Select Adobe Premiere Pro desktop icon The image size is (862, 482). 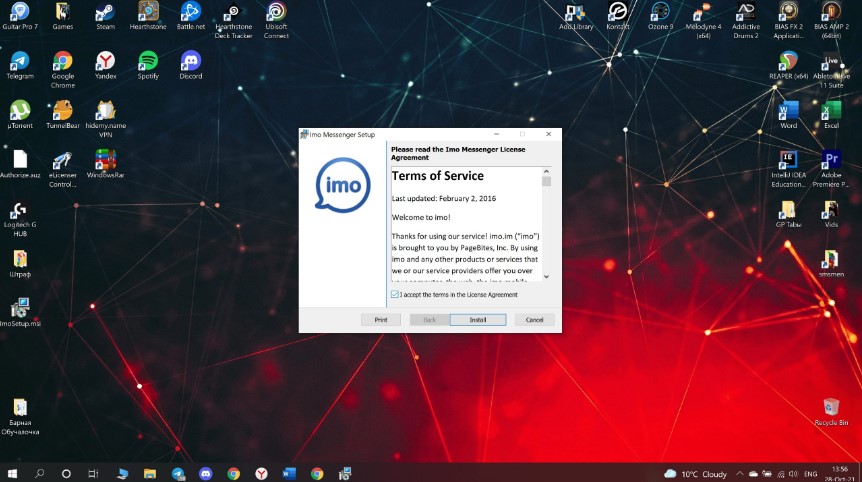click(x=831, y=169)
